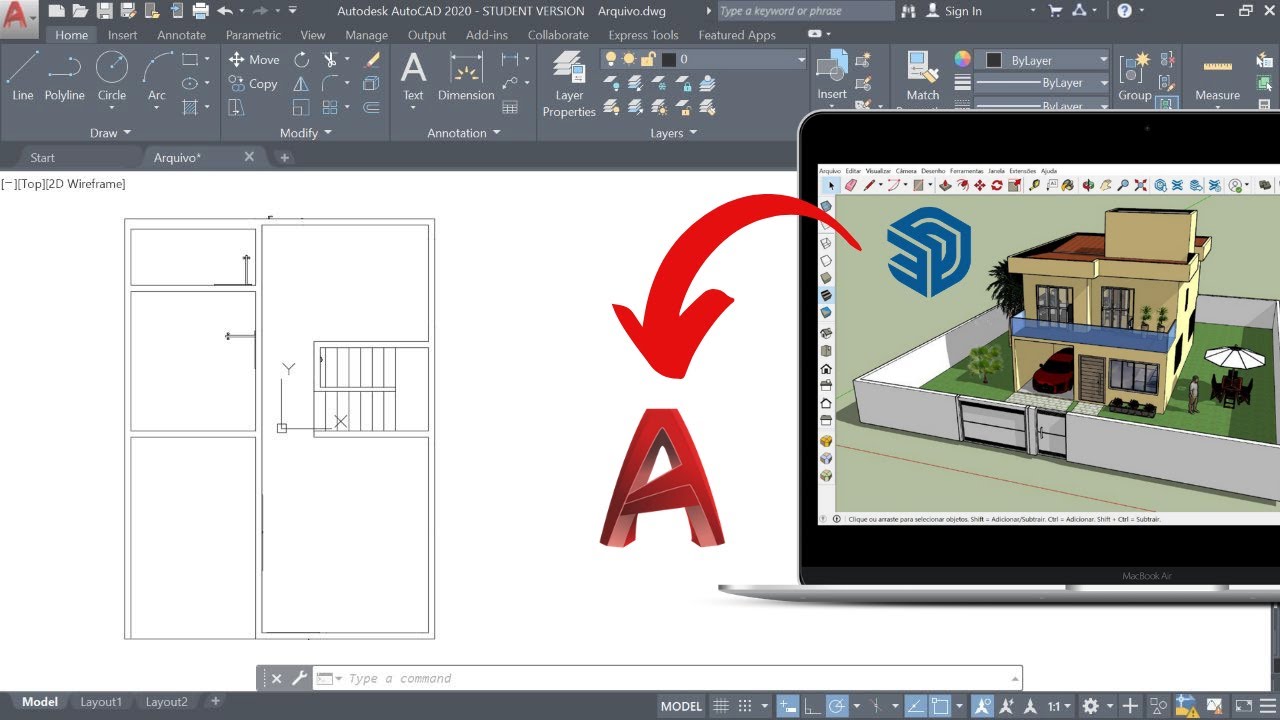
Task: Open the View ribbon tab
Action: 313,35
